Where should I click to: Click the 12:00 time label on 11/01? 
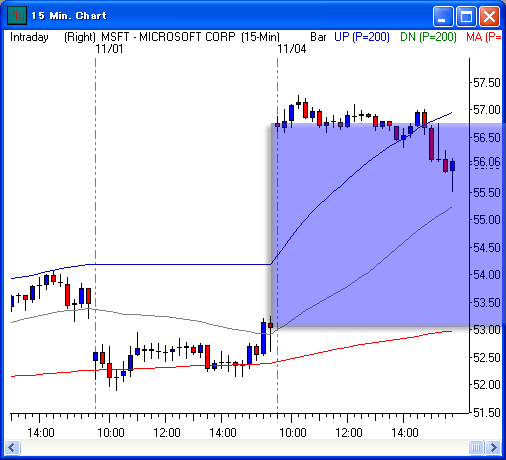(x=167, y=433)
